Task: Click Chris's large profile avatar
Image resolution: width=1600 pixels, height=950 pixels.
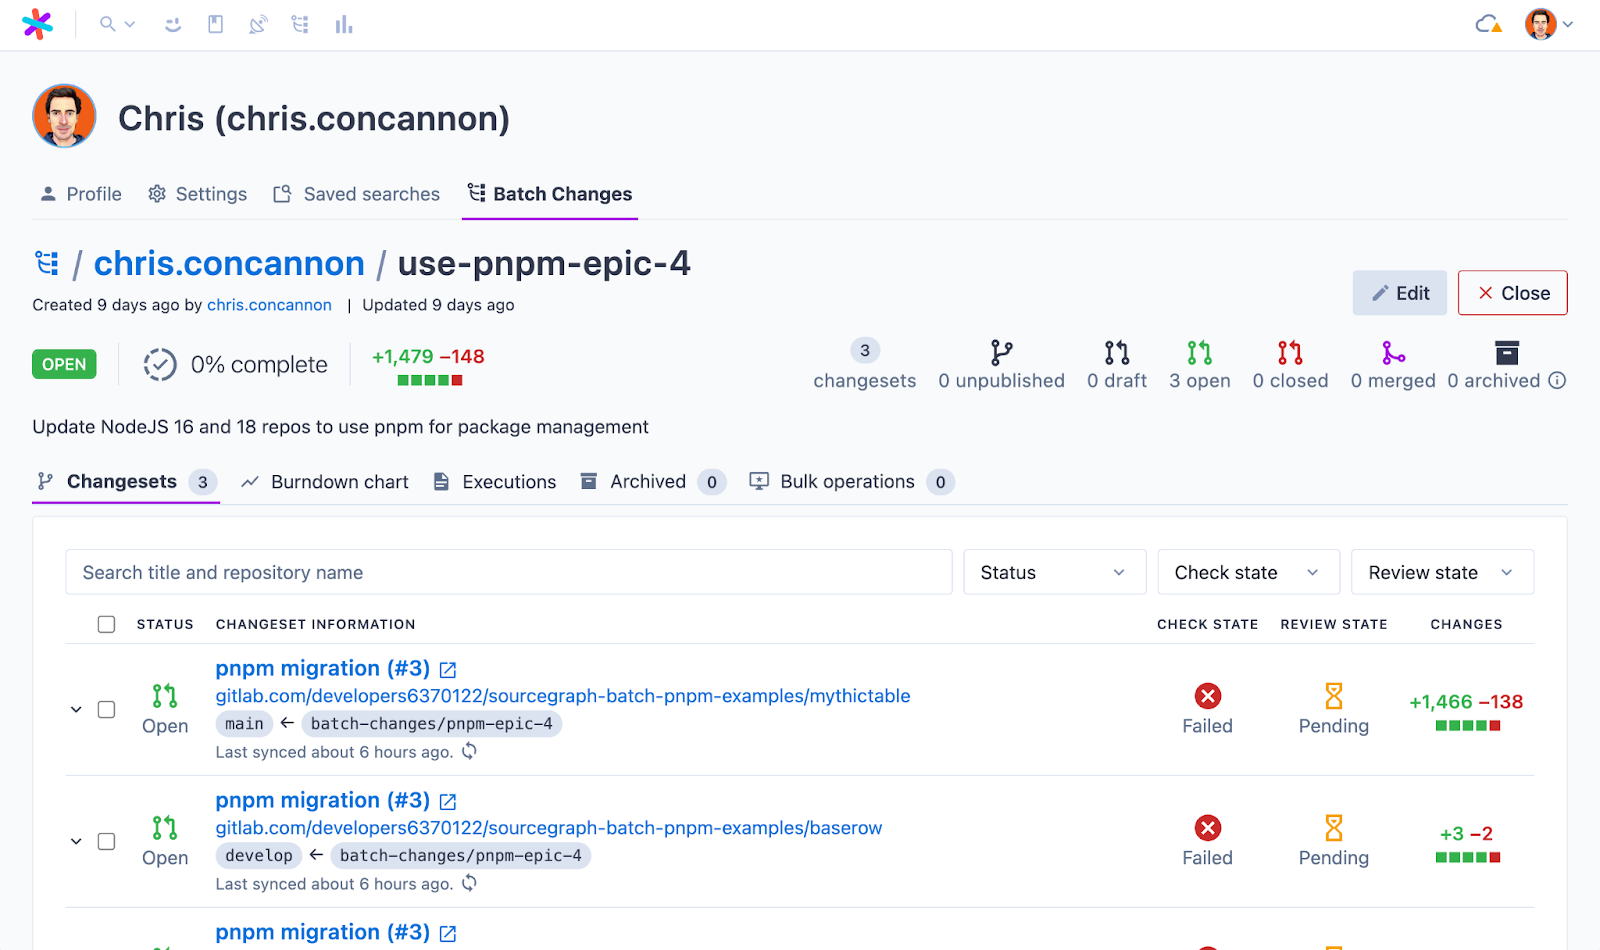Action: (64, 116)
